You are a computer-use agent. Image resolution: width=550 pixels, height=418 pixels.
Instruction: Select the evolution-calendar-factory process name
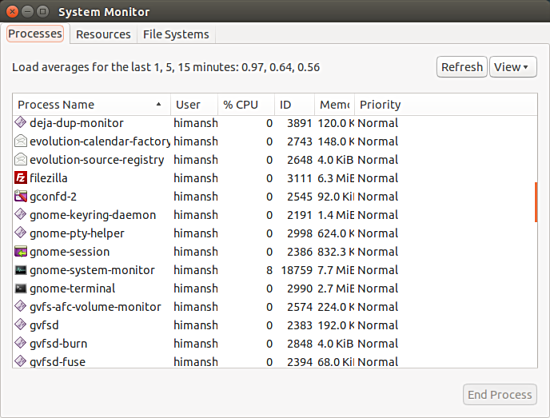tap(100, 141)
